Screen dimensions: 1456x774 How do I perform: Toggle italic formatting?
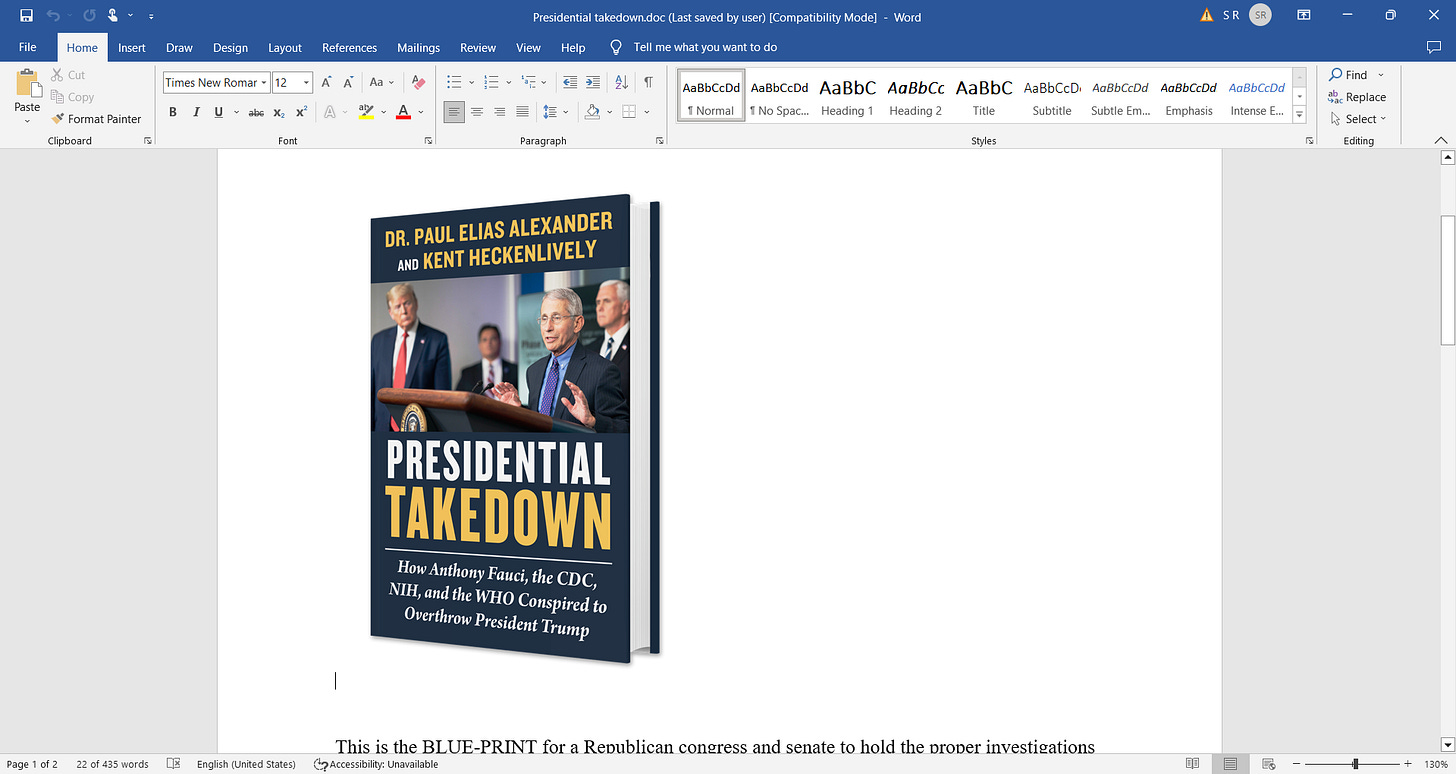196,112
